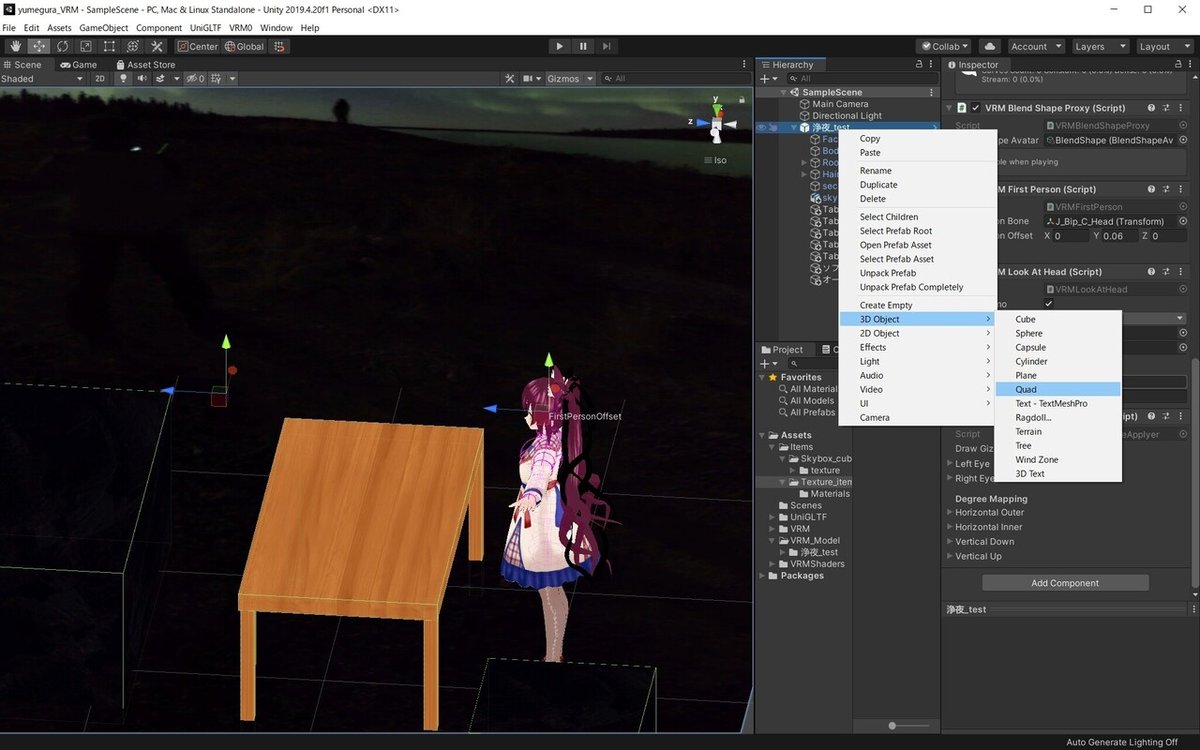This screenshot has width=1200, height=750.
Task: Select Main Camera in Hierarchy
Action: tap(839, 104)
